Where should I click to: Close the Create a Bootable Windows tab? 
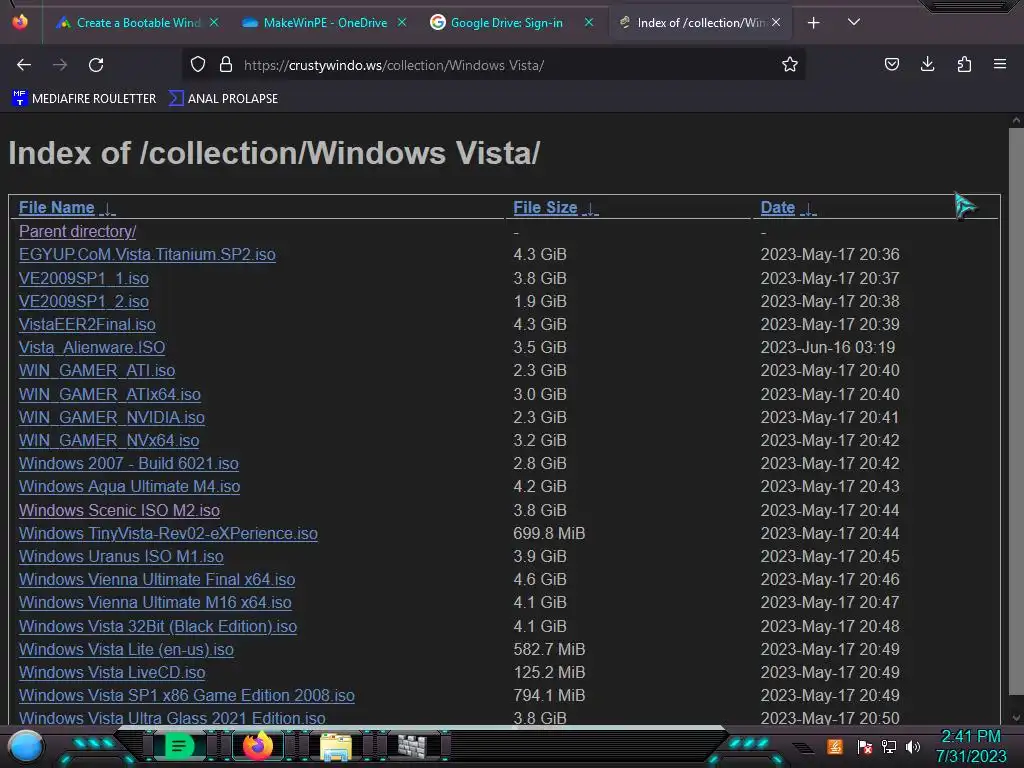coord(214,23)
